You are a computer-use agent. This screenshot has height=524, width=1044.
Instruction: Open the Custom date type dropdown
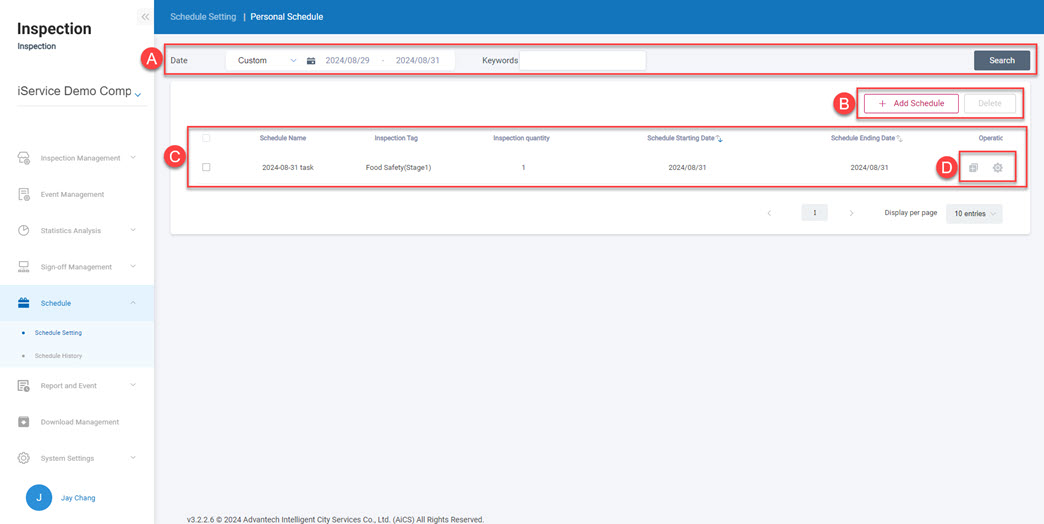click(265, 61)
